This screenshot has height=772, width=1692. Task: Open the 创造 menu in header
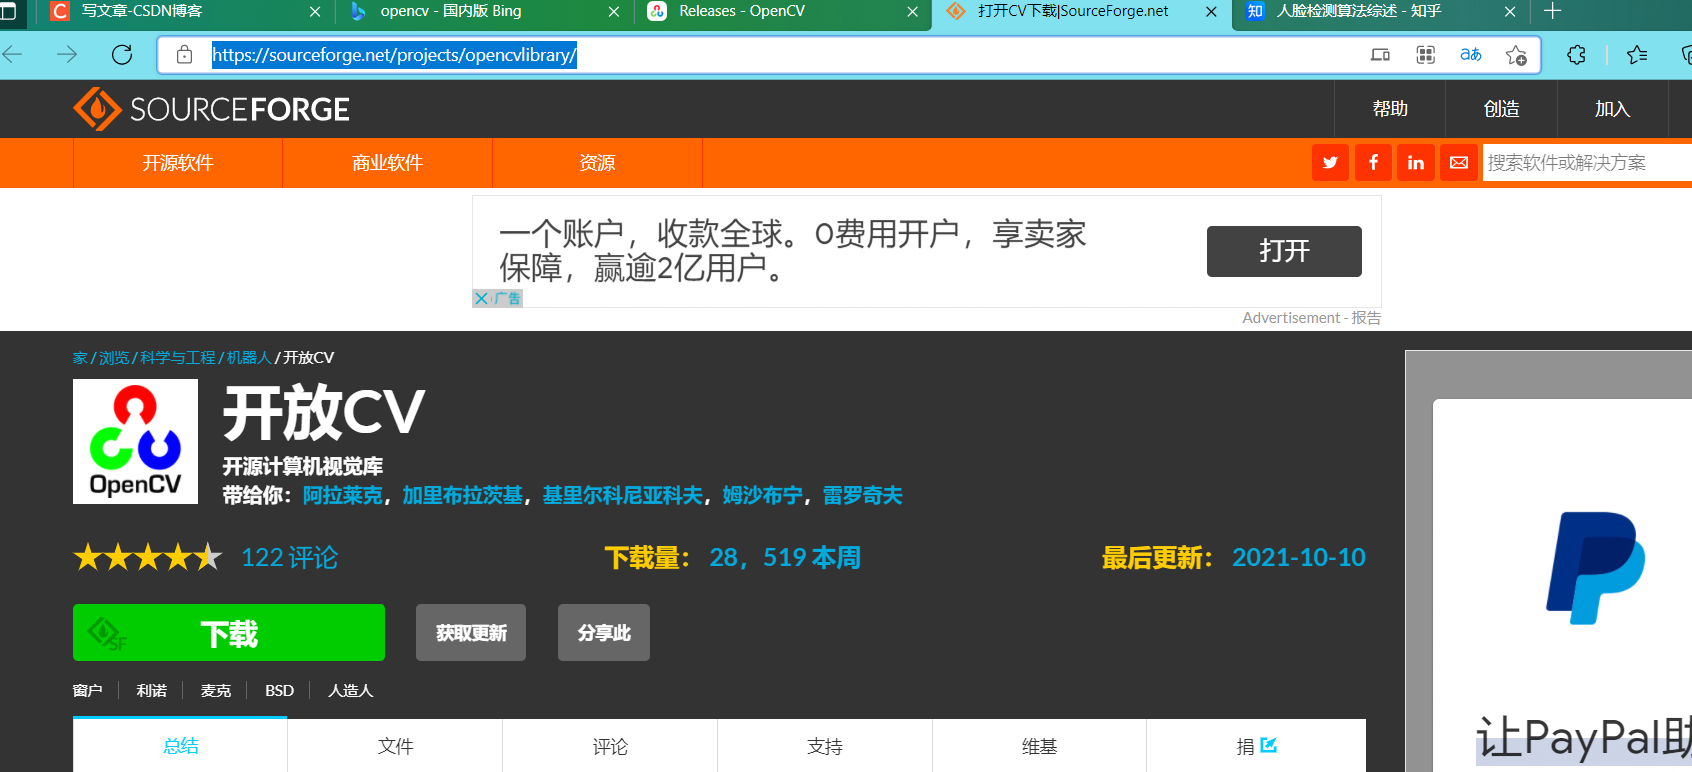click(x=1501, y=109)
